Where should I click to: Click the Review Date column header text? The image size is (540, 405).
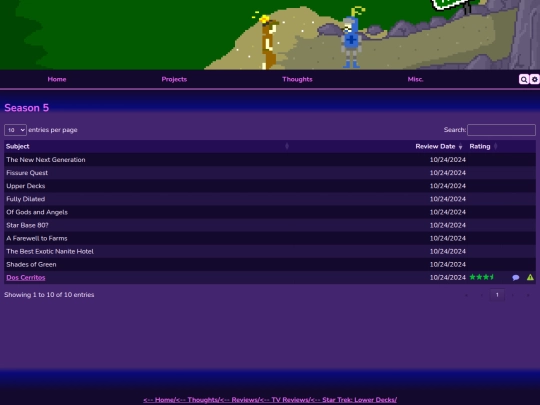435,146
